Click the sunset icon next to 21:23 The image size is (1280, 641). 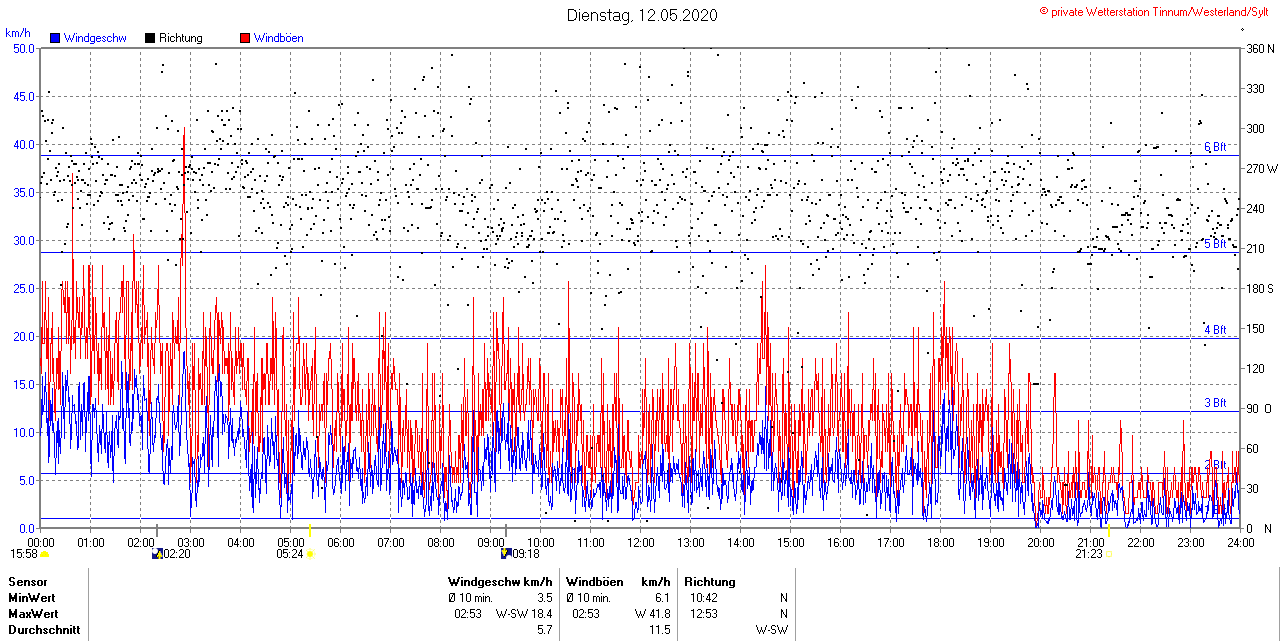coord(1108,554)
